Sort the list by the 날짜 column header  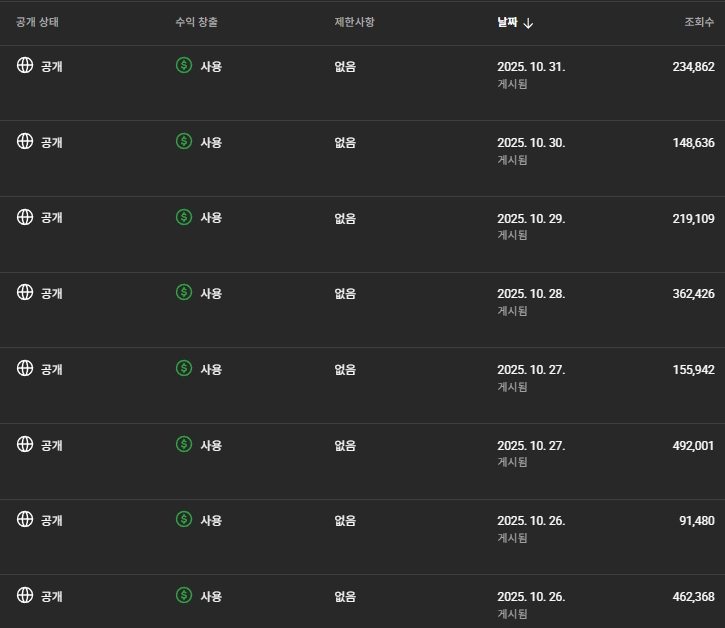[x=507, y=22]
